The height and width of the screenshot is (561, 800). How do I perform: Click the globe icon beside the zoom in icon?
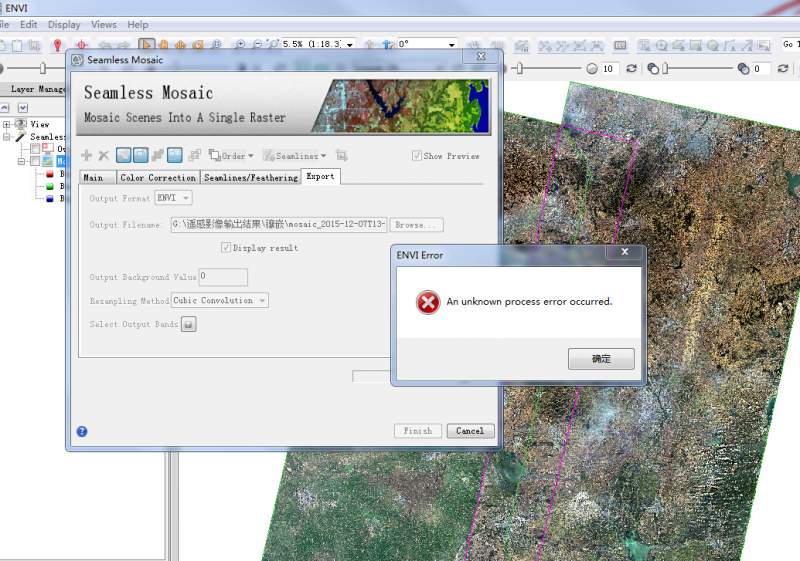click(216, 45)
